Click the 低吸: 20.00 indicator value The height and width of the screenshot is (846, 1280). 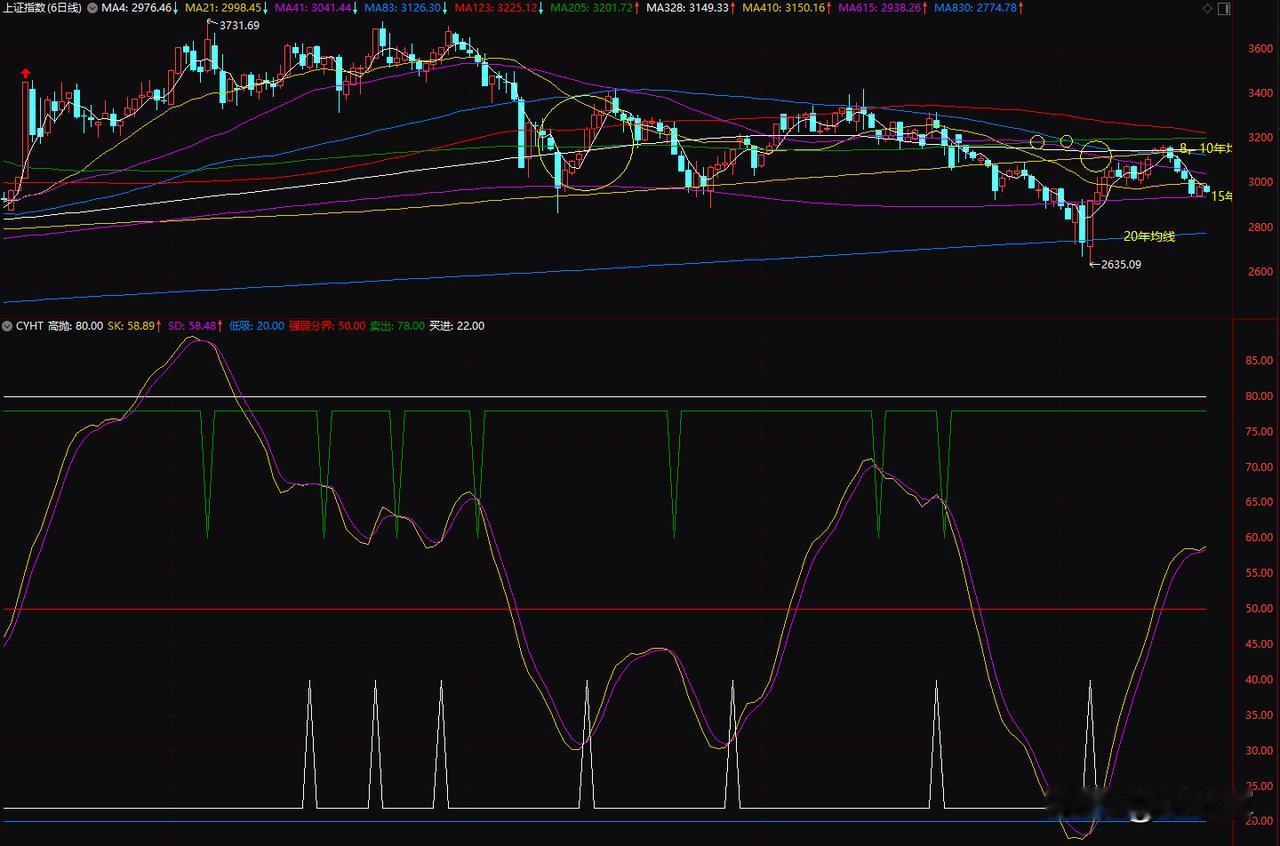pyautogui.click(x=255, y=326)
